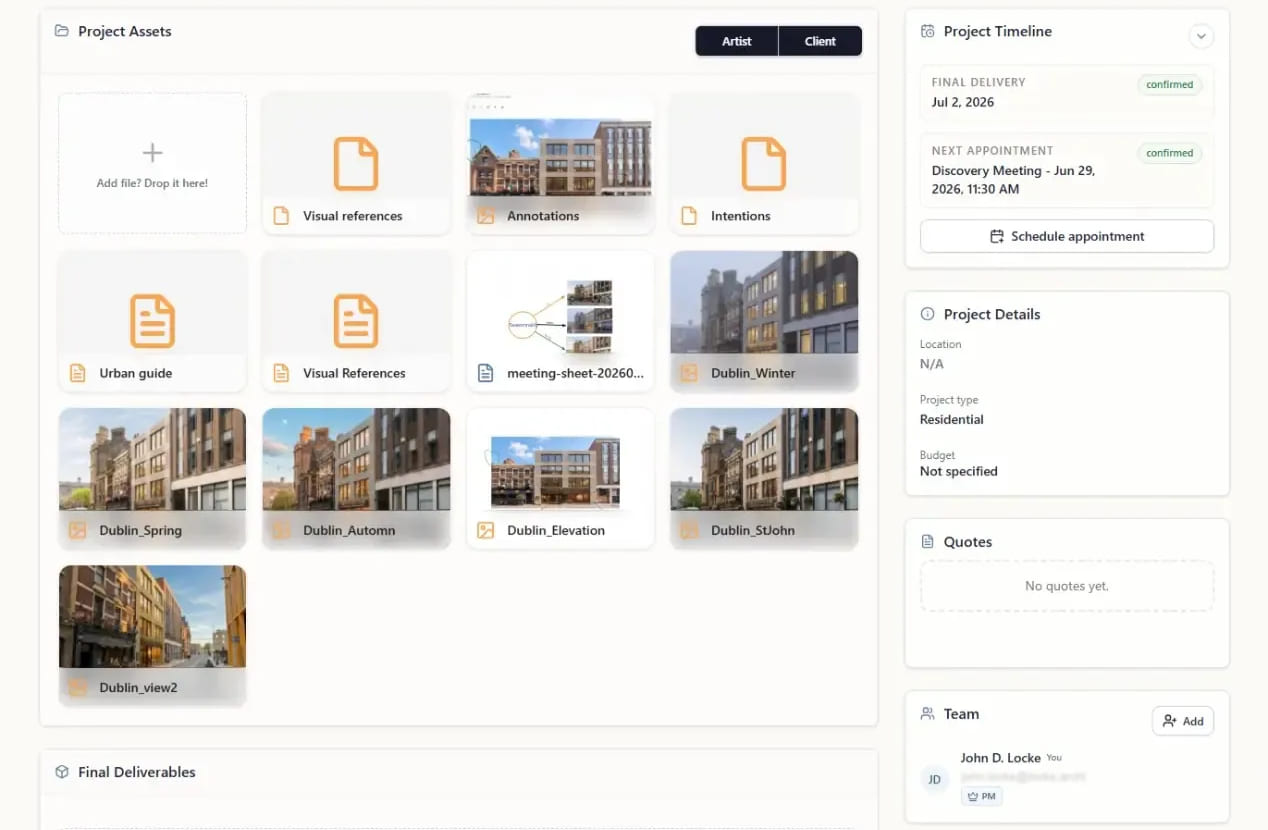Click the Quotes document icon
1268x830 pixels.
click(927, 542)
